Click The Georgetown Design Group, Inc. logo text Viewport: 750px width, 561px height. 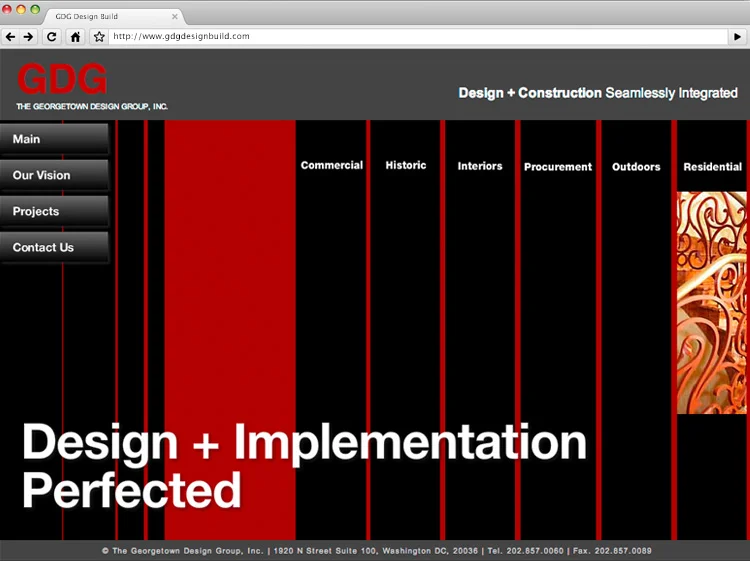coord(92,106)
